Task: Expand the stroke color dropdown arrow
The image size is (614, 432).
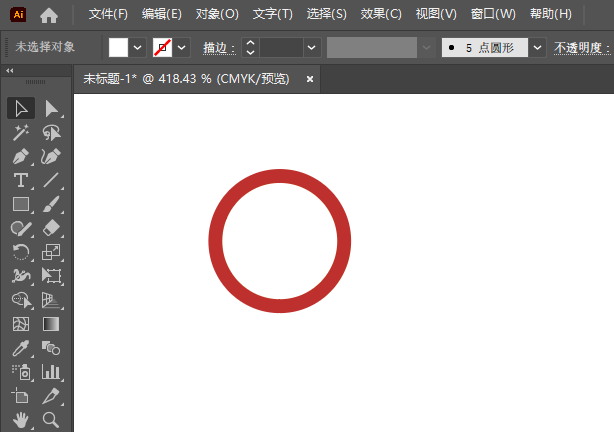Action: pos(181,48)
